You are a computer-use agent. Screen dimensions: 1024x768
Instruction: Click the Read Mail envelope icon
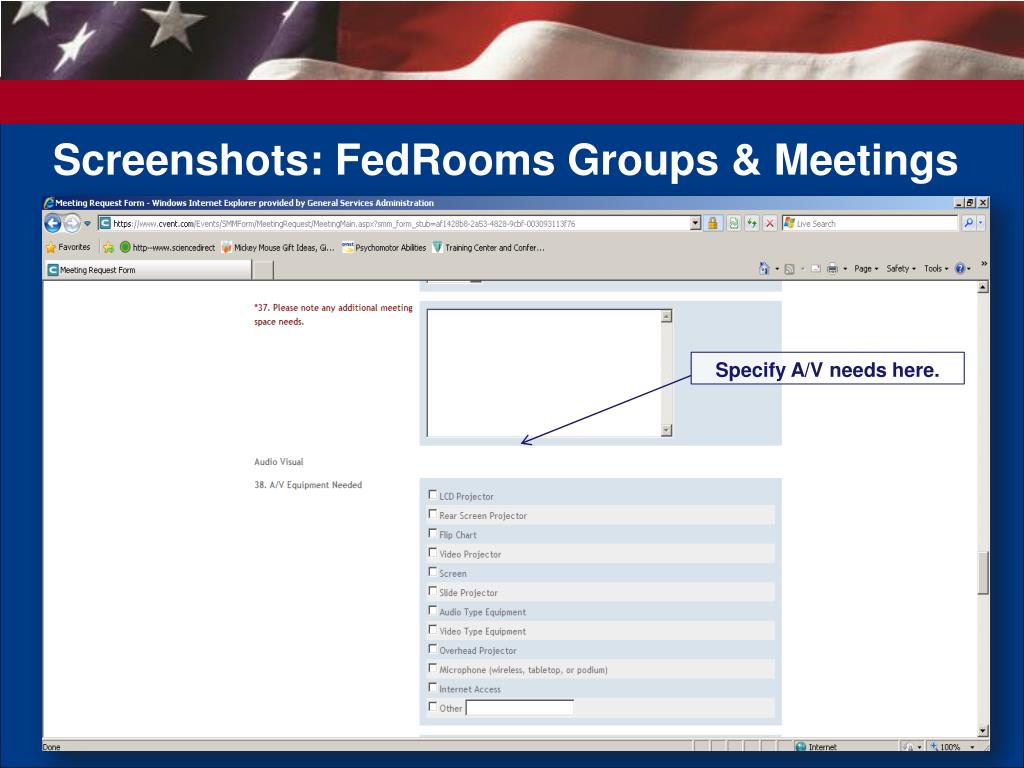(816, 268)
